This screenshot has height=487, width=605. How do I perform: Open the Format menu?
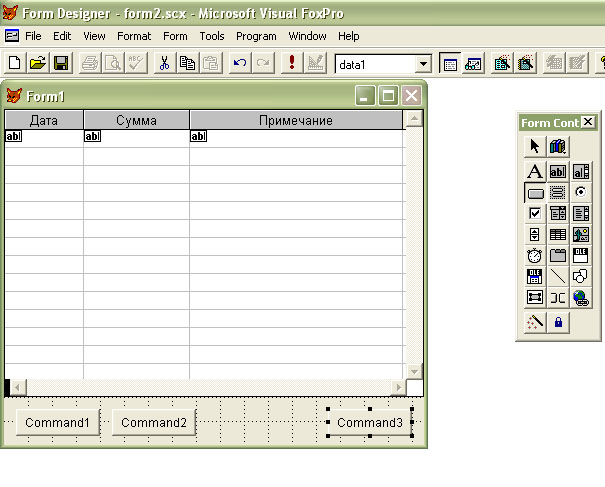[x=134, y=36]
